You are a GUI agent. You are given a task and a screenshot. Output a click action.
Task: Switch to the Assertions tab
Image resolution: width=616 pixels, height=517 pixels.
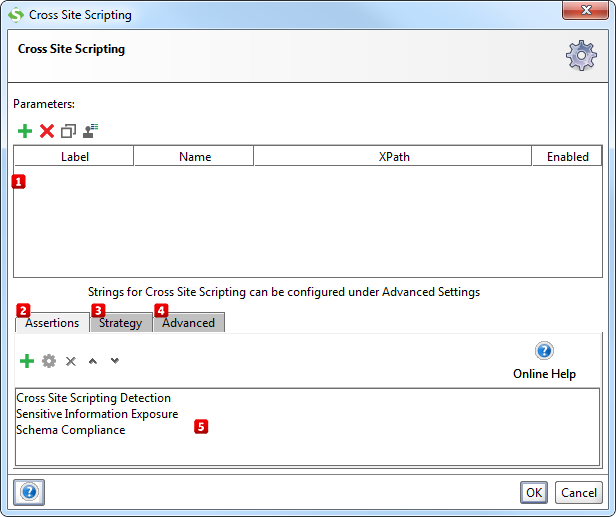pyautogui.click(x=52, y=323)
